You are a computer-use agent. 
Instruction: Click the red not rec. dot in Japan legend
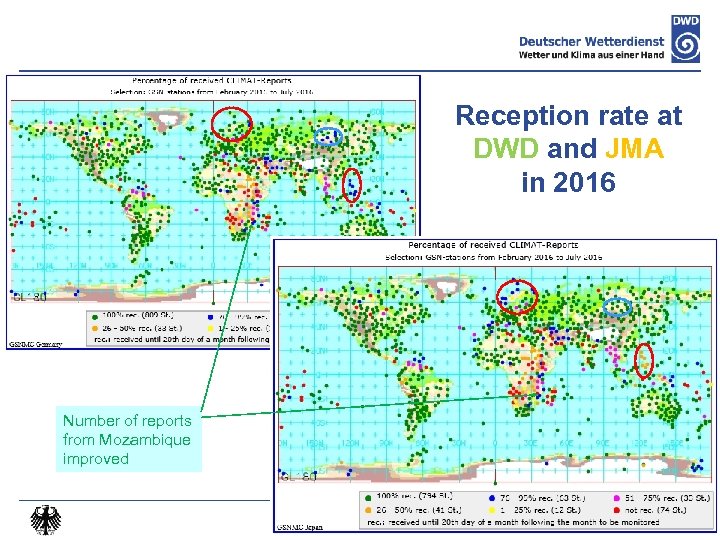pyautogui.click(x=617, y=510)
